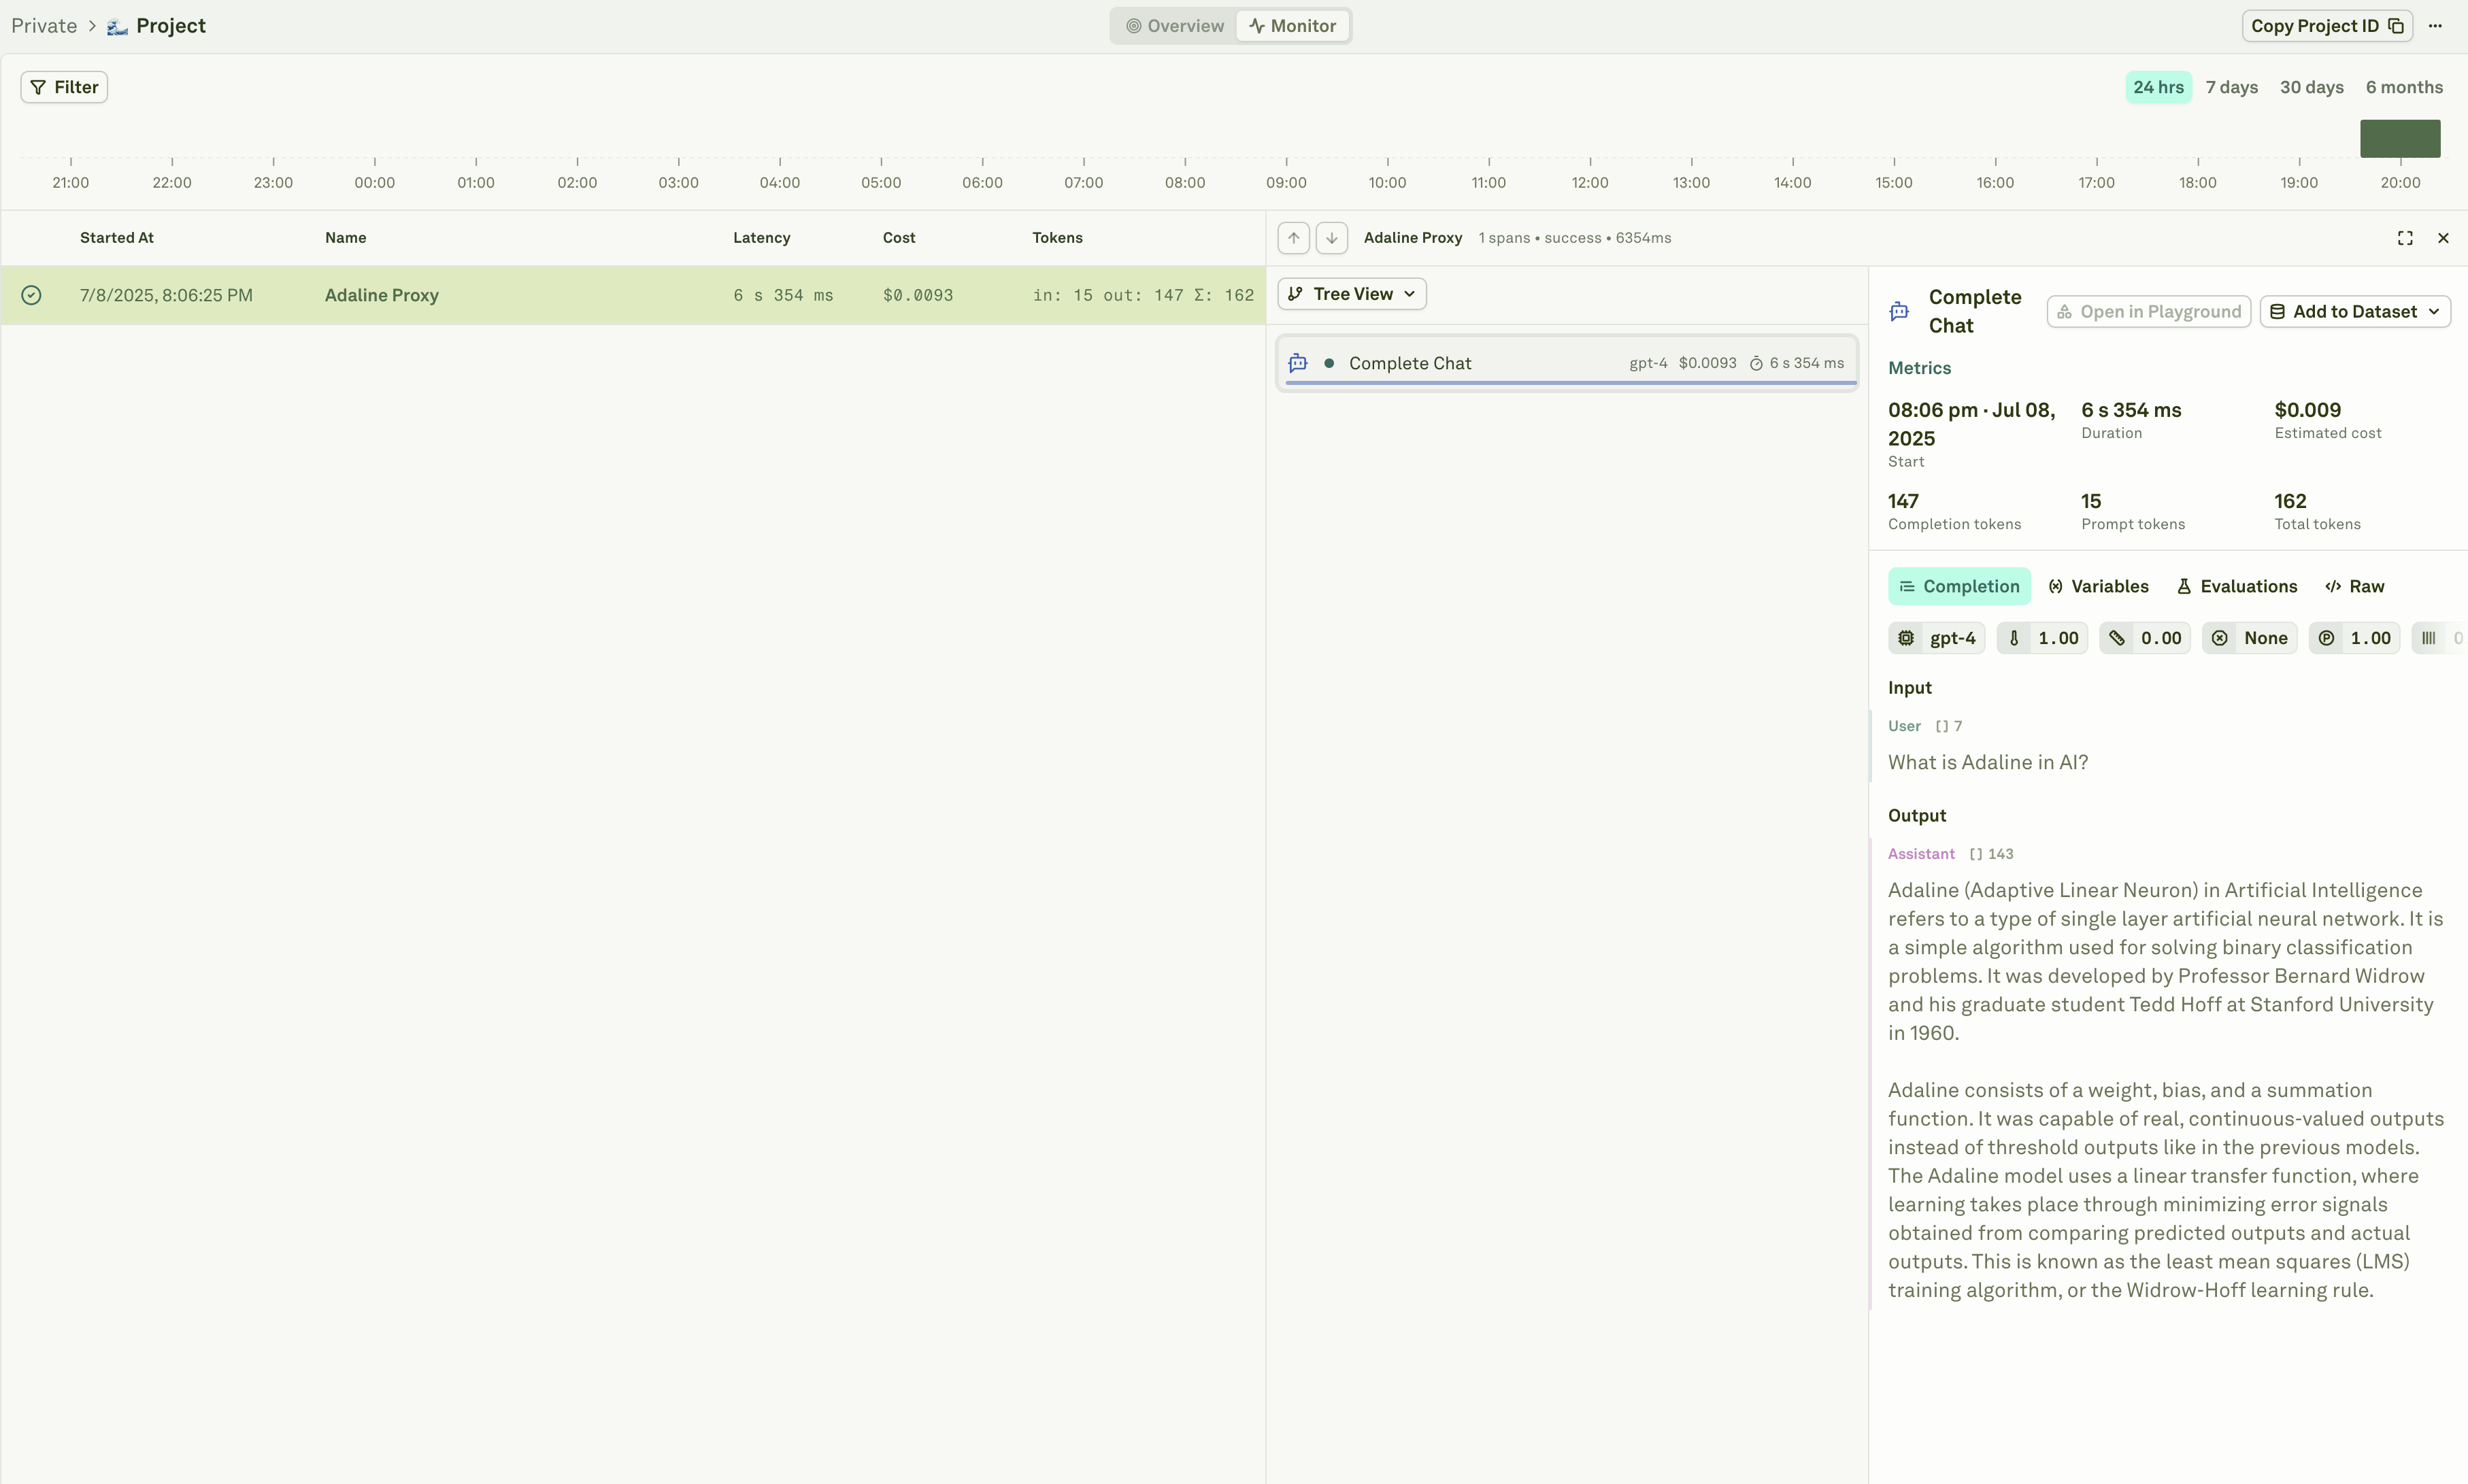Click the partially visible bars parameter chip
The height and width of the screenshot is (1484, 2468).
[x=2439, y=638]
